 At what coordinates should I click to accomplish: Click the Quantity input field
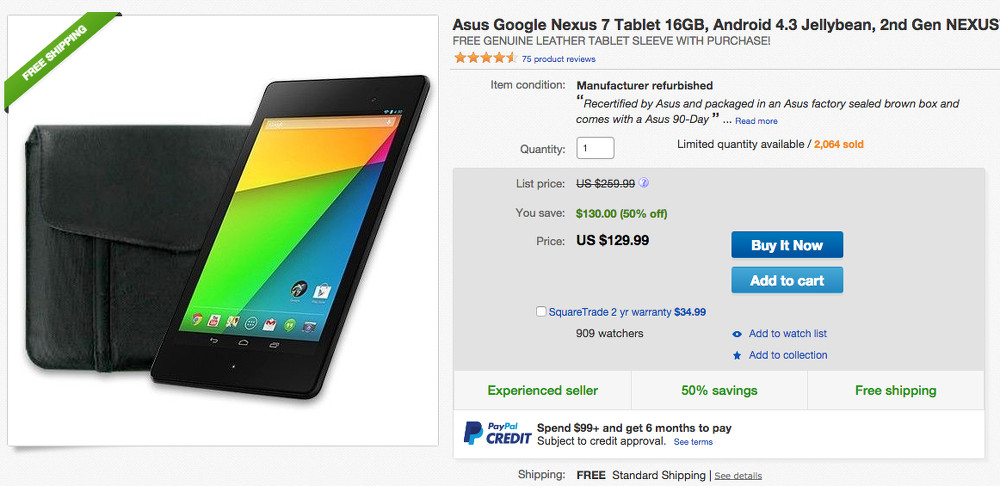pyautogui.click(x=595, y=148)
